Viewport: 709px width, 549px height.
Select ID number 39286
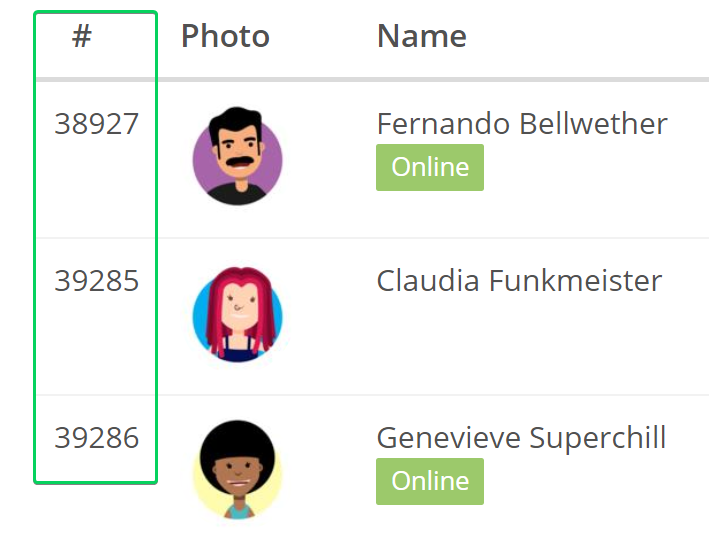[x=96, y=438]
